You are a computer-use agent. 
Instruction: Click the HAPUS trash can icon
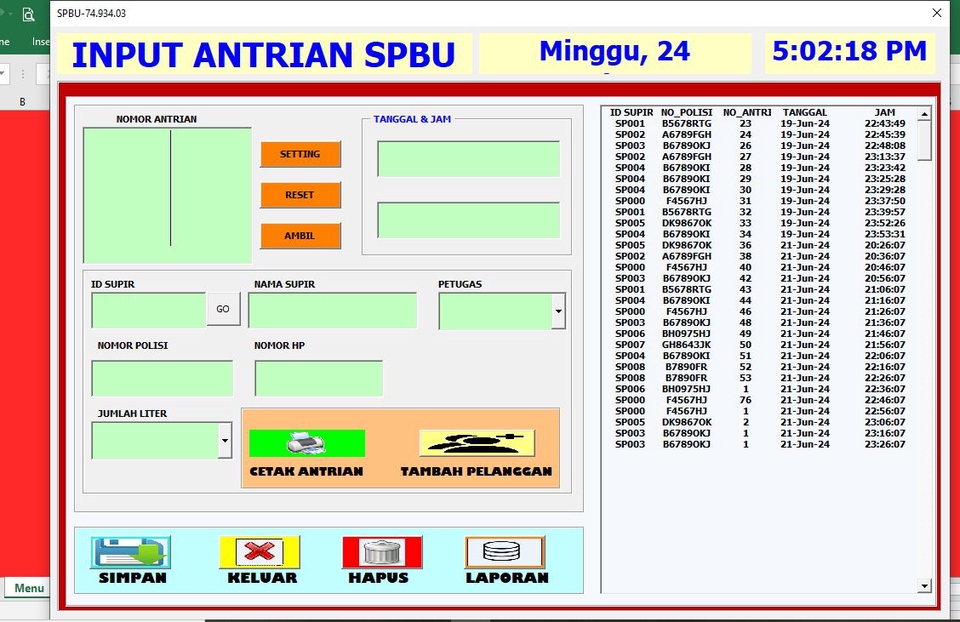pyautogui.click(x=381, y=550)
